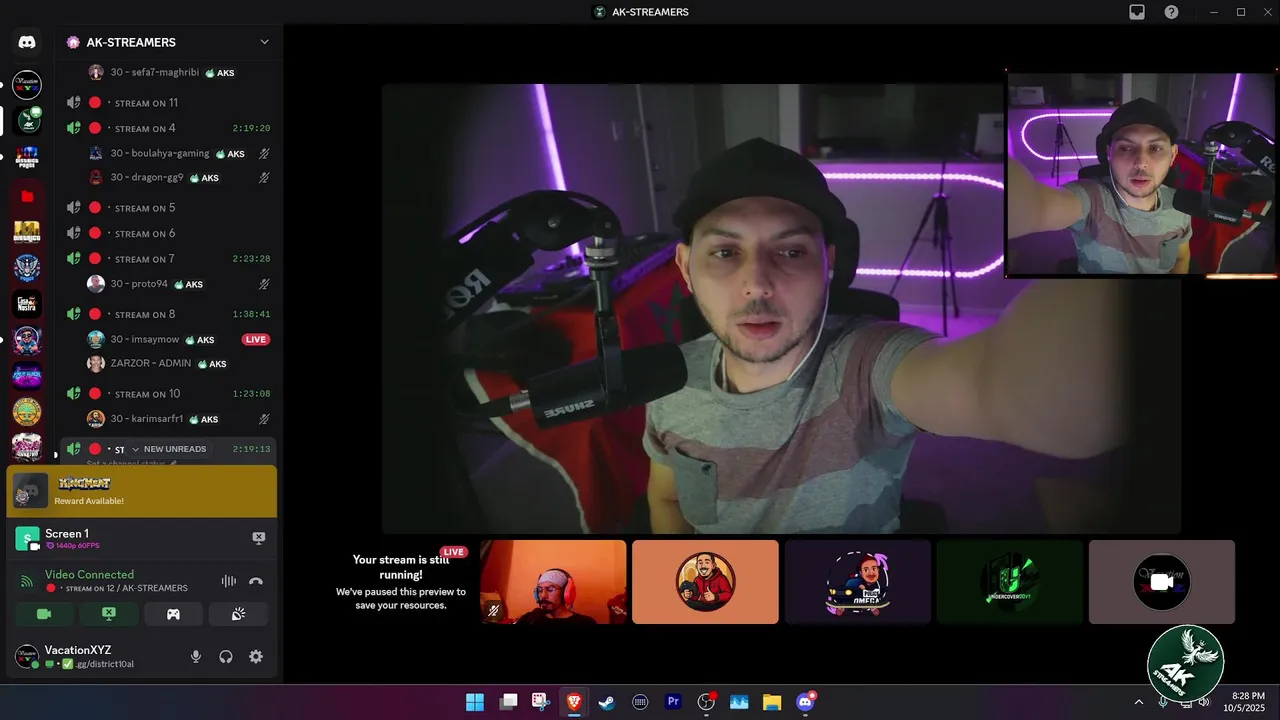Screen dimensions: 1280x720
Task: Click Stream on 12 / AK-STREAMERS link
Action: tap(126, 588)
